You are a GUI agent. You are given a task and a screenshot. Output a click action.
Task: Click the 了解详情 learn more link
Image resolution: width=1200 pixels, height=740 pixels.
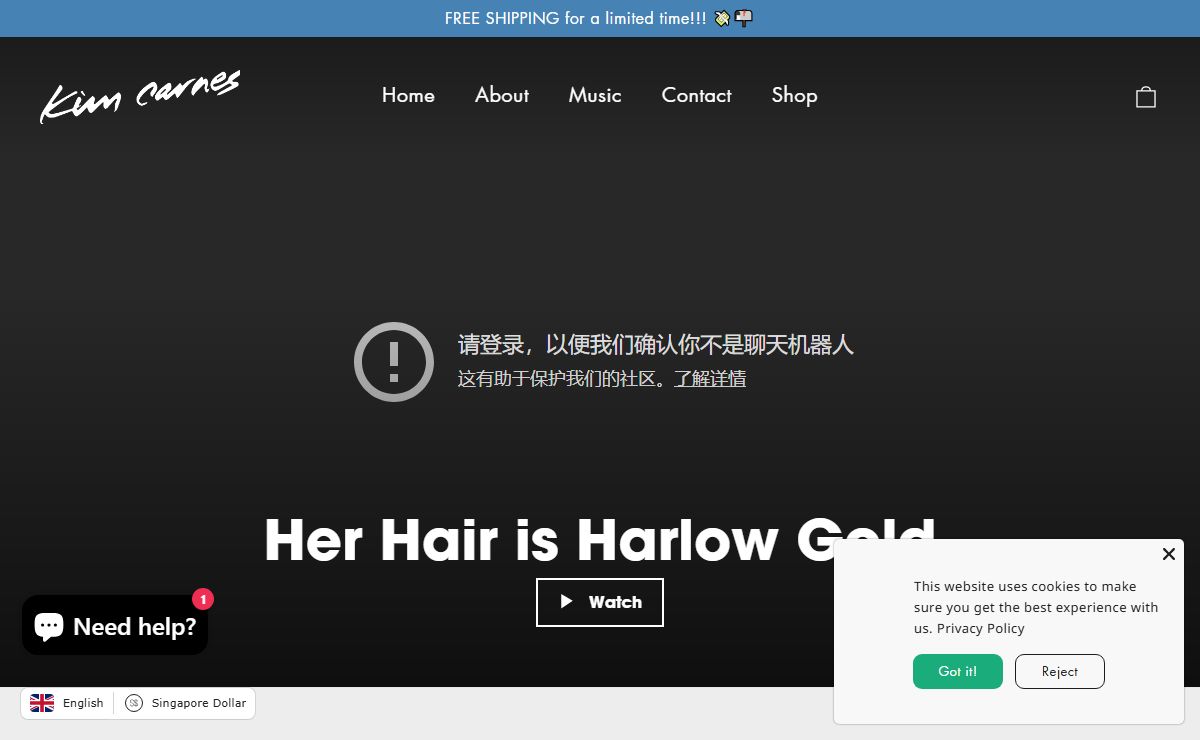coord(709,379)
